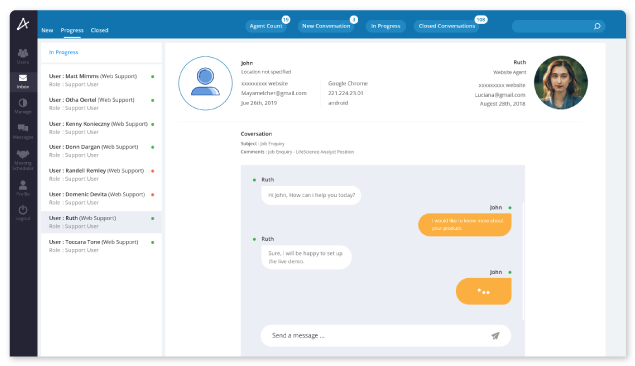Click the Agent Count button

tap(266, 26)
